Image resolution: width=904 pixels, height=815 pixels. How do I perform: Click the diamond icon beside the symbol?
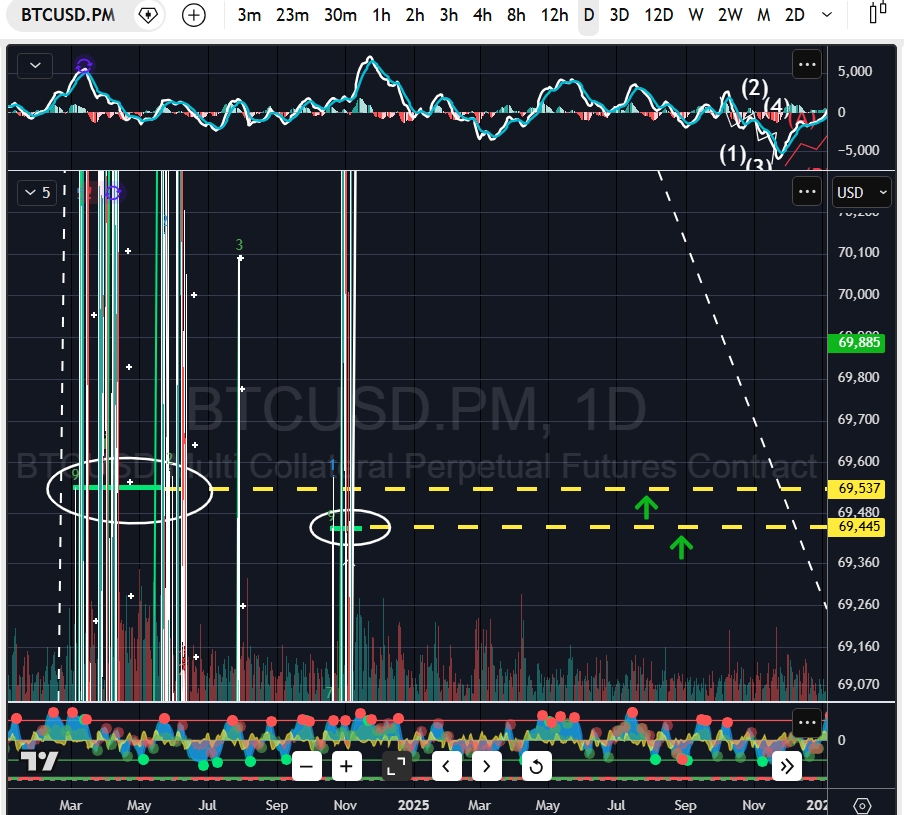point(148,16)
